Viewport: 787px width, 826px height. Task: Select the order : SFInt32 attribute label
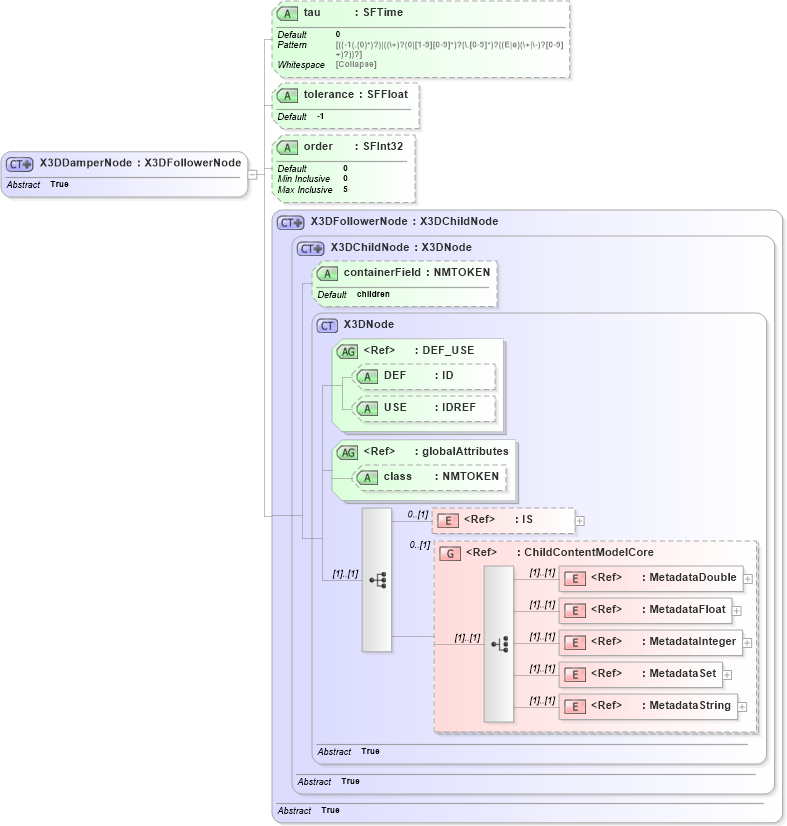click(x=353, y=146)
